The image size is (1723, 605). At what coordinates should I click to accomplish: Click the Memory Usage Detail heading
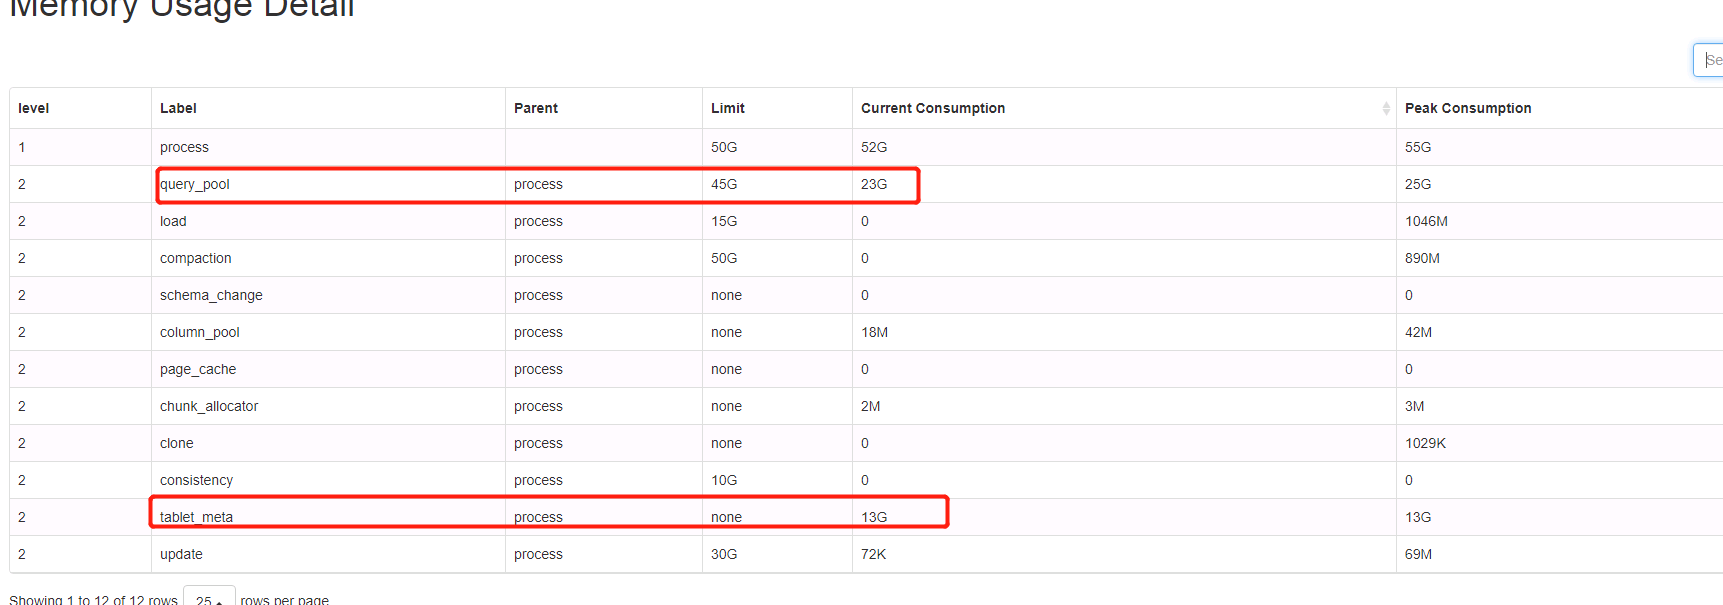pyautogui.click(x=181, y=9)
